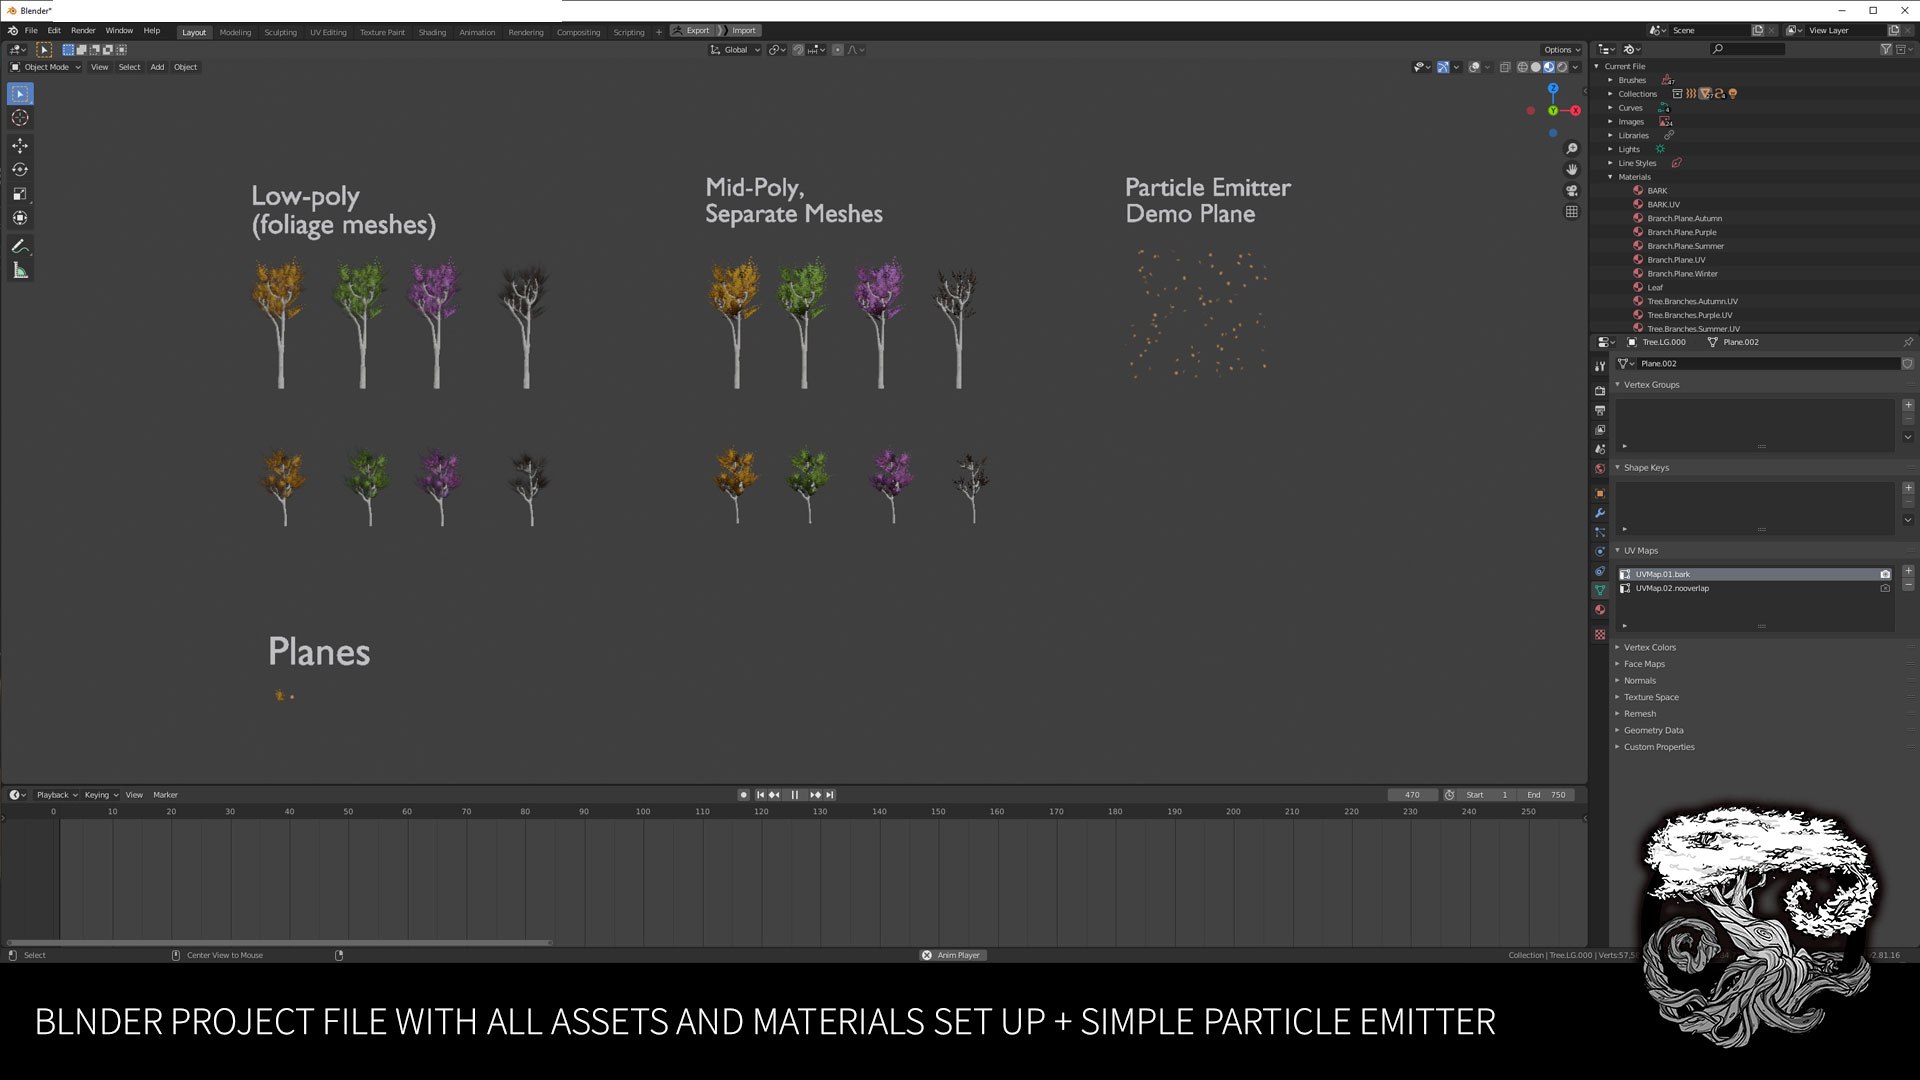Toggle the show overlays button
1920x1080 pixels.
(1474, 67)
